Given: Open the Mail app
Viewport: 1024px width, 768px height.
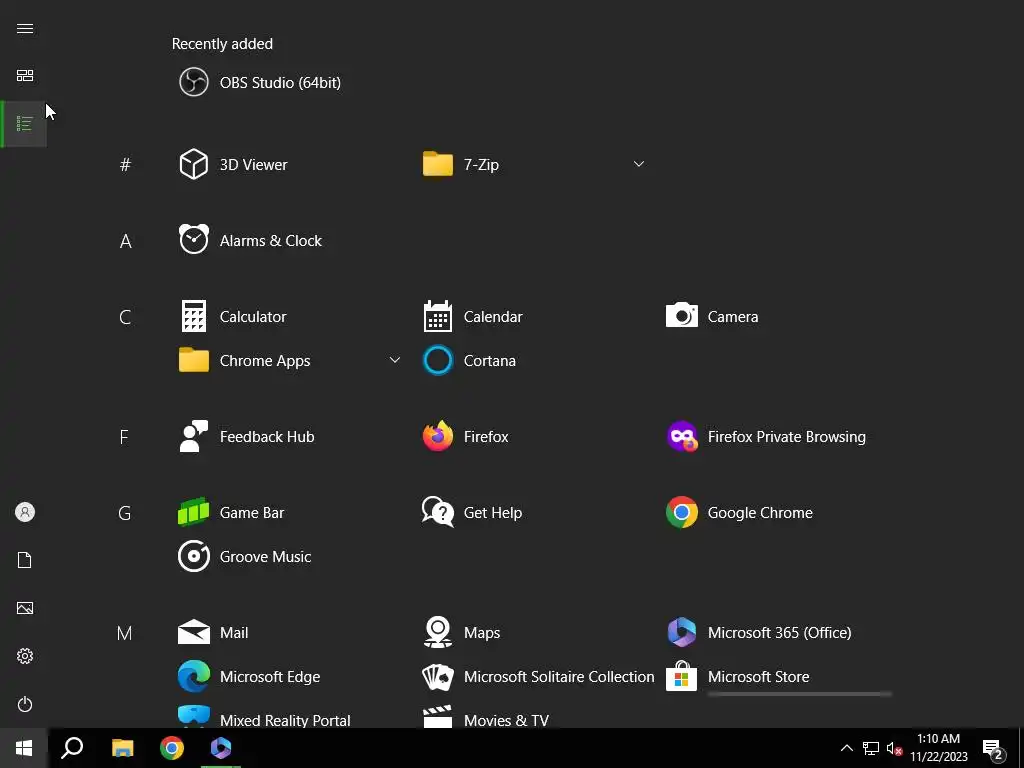Looking at the screenshot, I should [x=213, y=632].
